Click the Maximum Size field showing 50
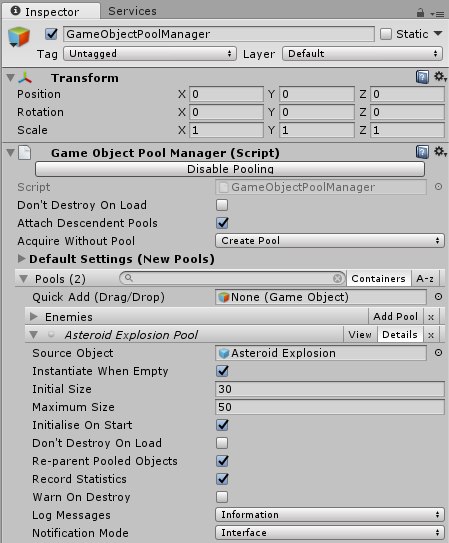 coord(330,407)
